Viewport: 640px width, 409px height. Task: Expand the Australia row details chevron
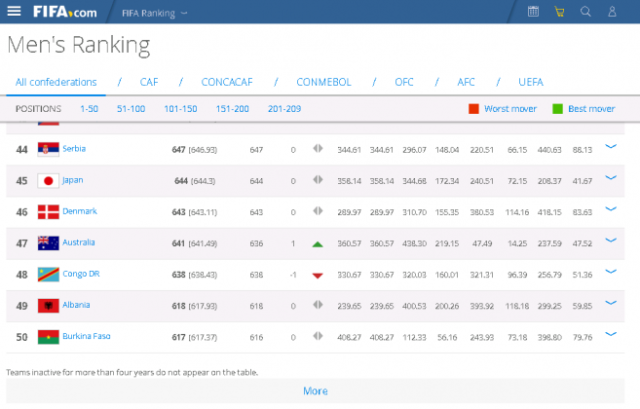(x=611, y=242)
